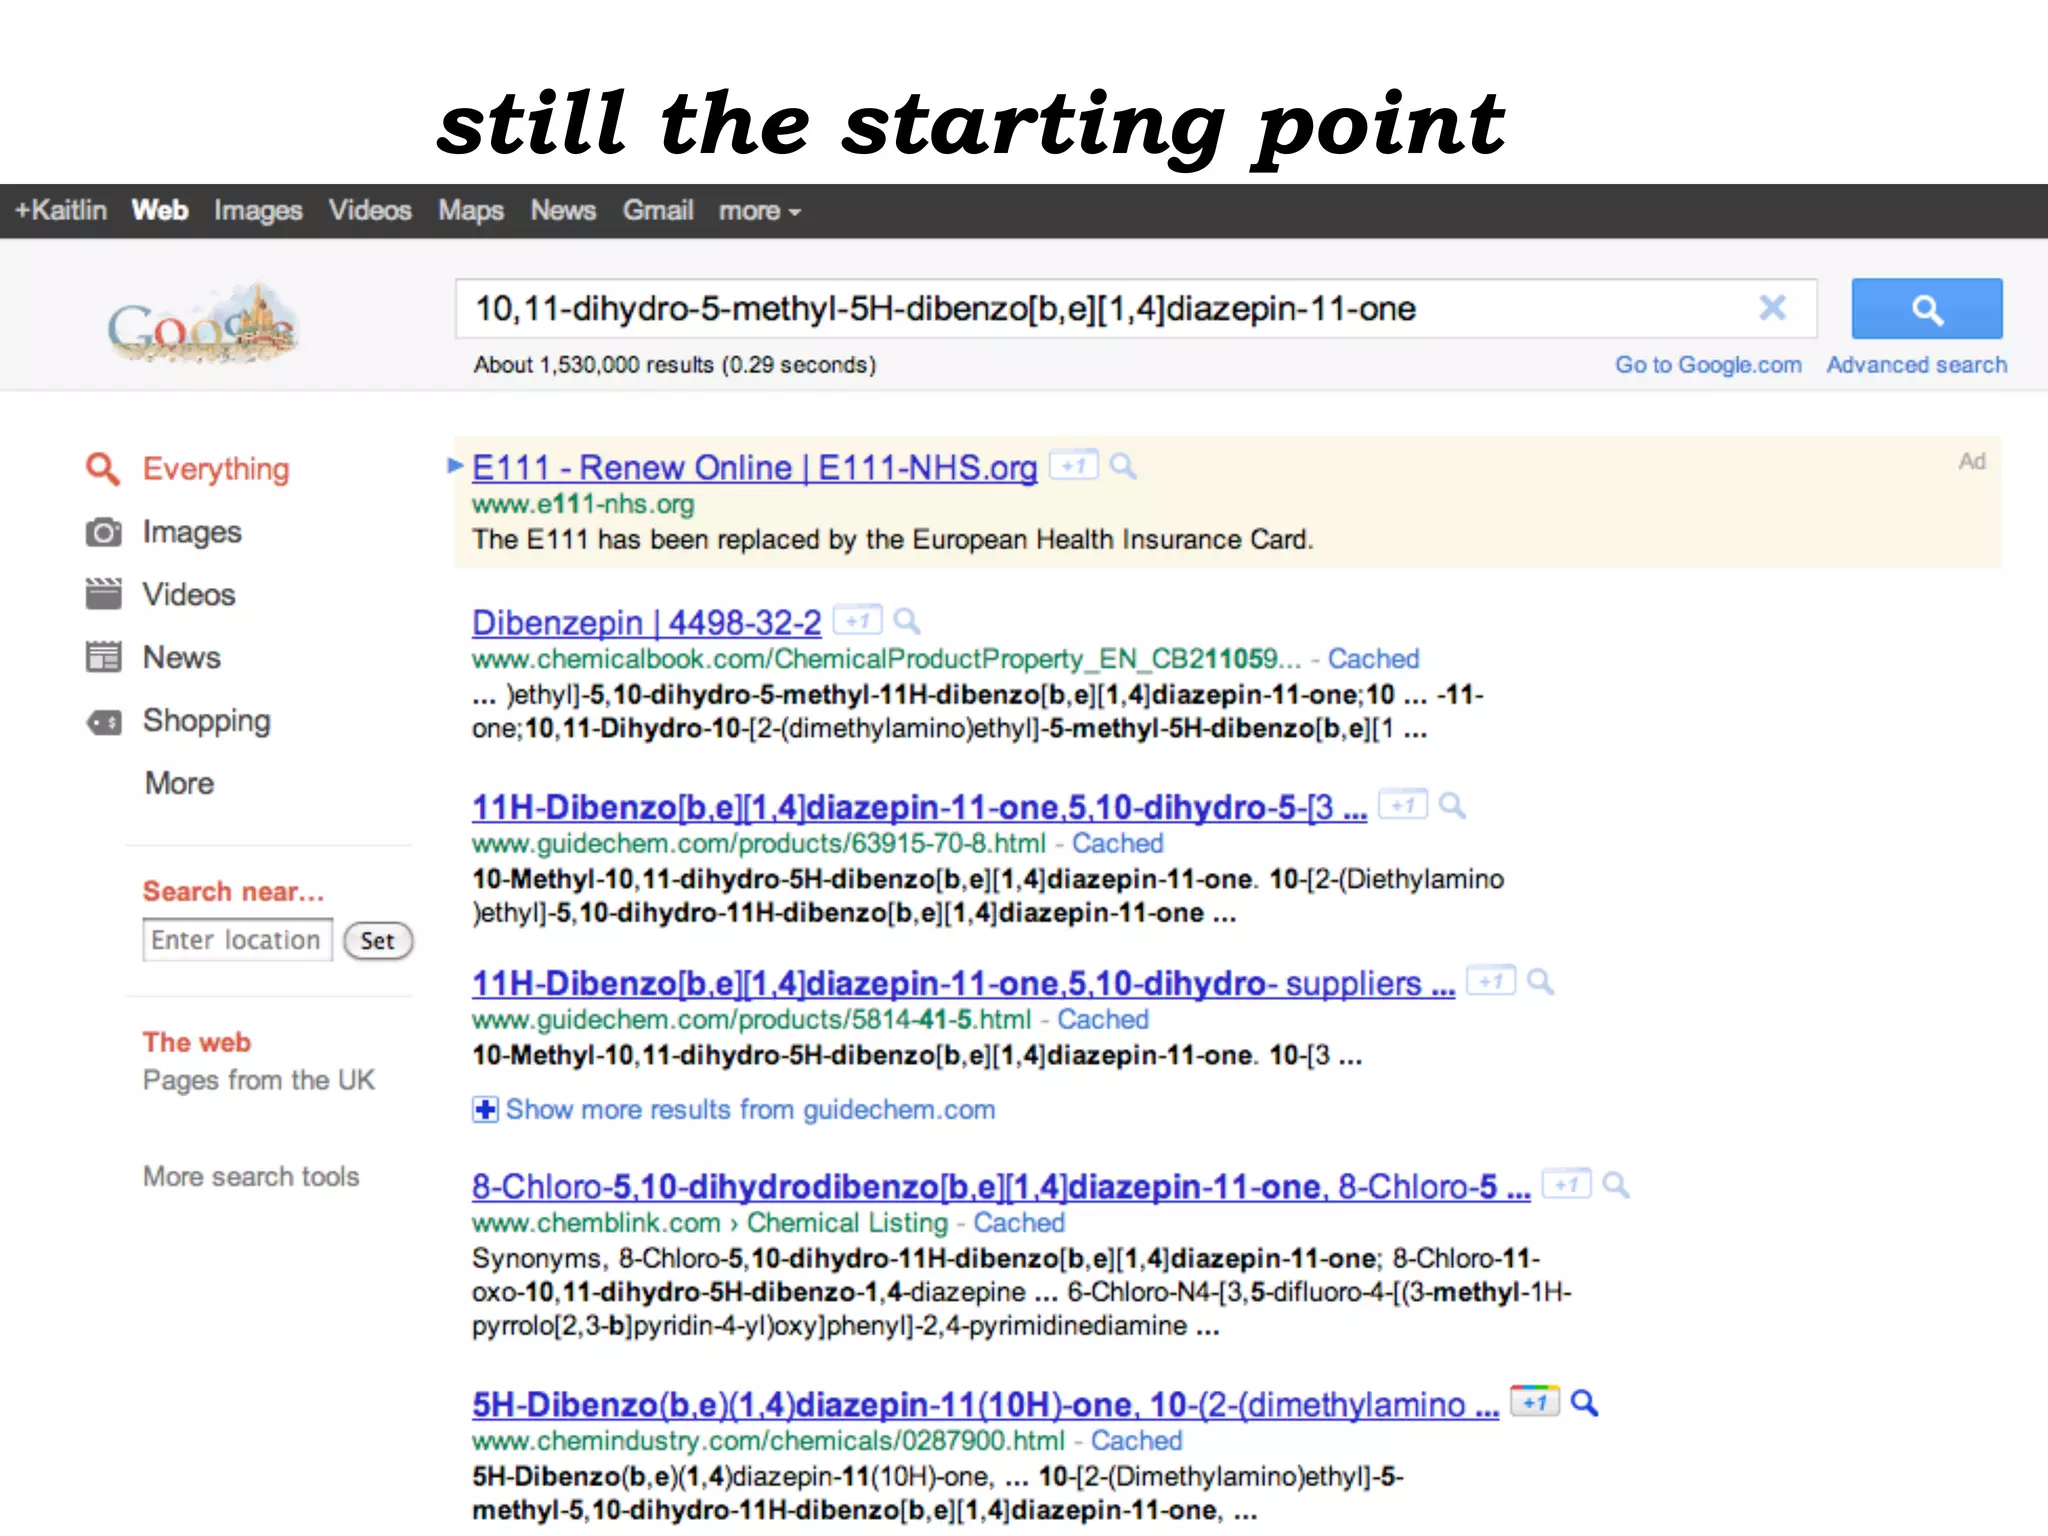Open Cached link for chemindustry result

[x=1136, y=1440]
